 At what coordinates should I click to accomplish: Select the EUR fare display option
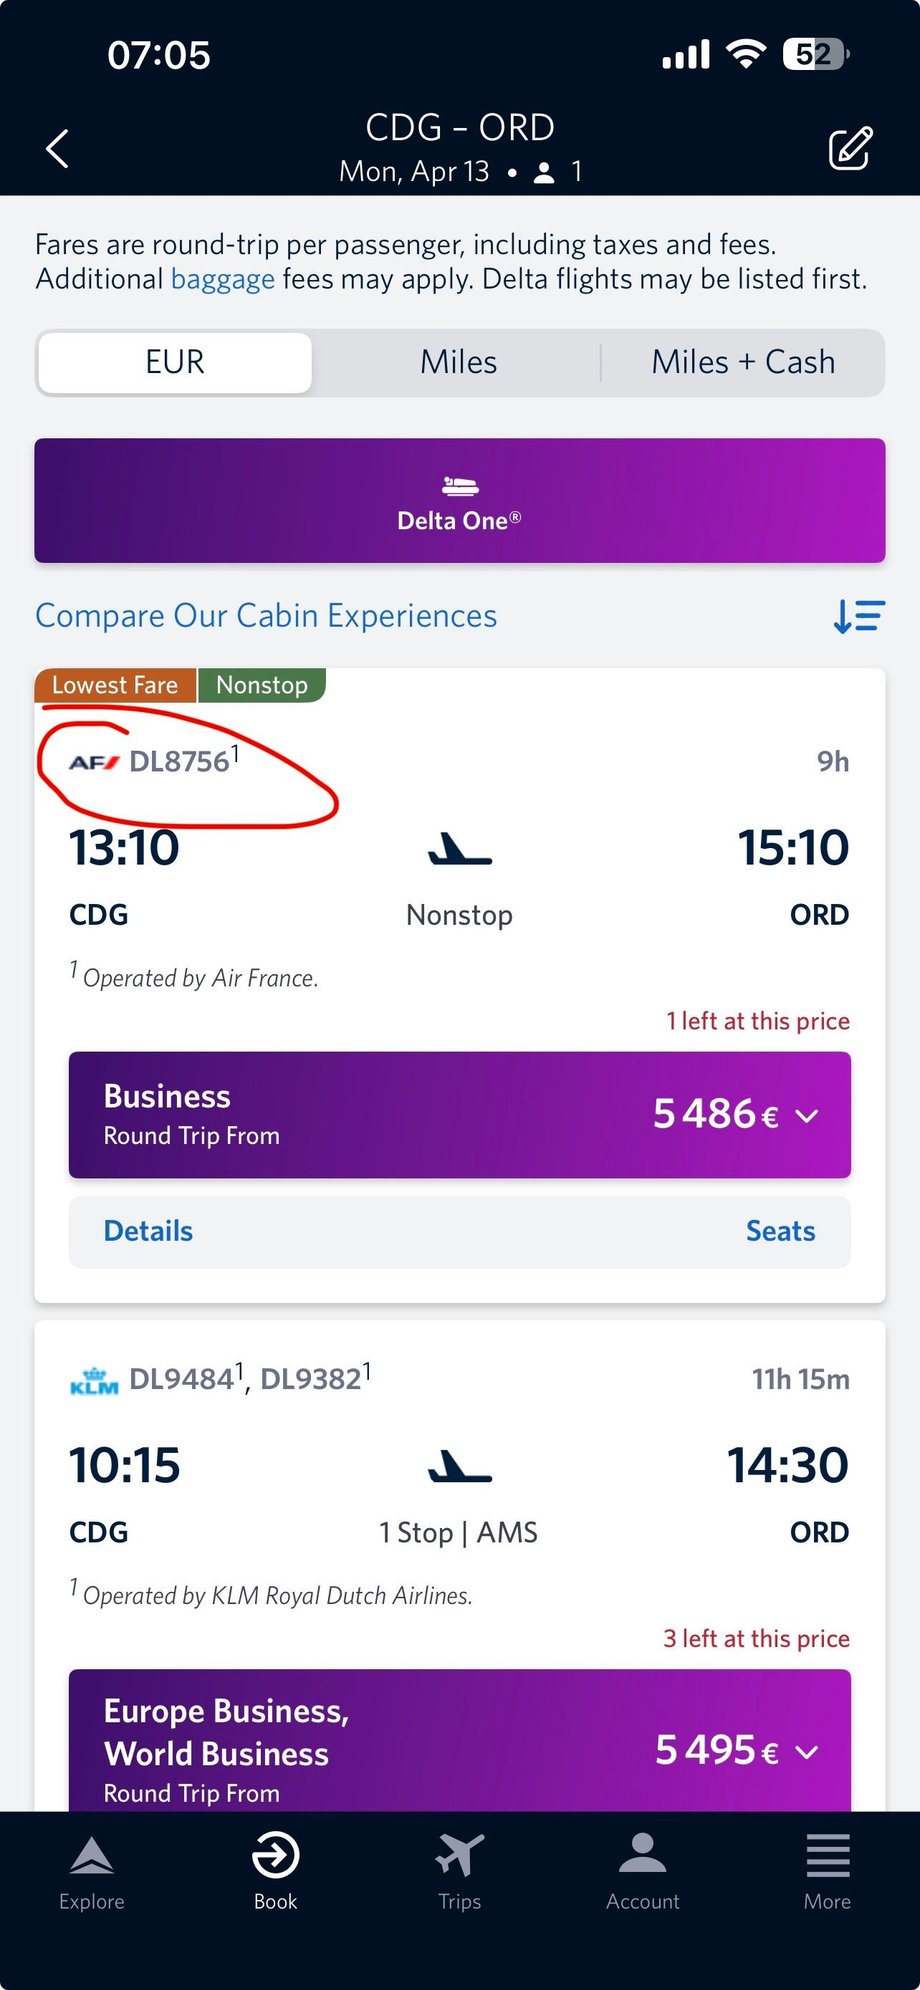pyautogui.click(x=175, y=362)
